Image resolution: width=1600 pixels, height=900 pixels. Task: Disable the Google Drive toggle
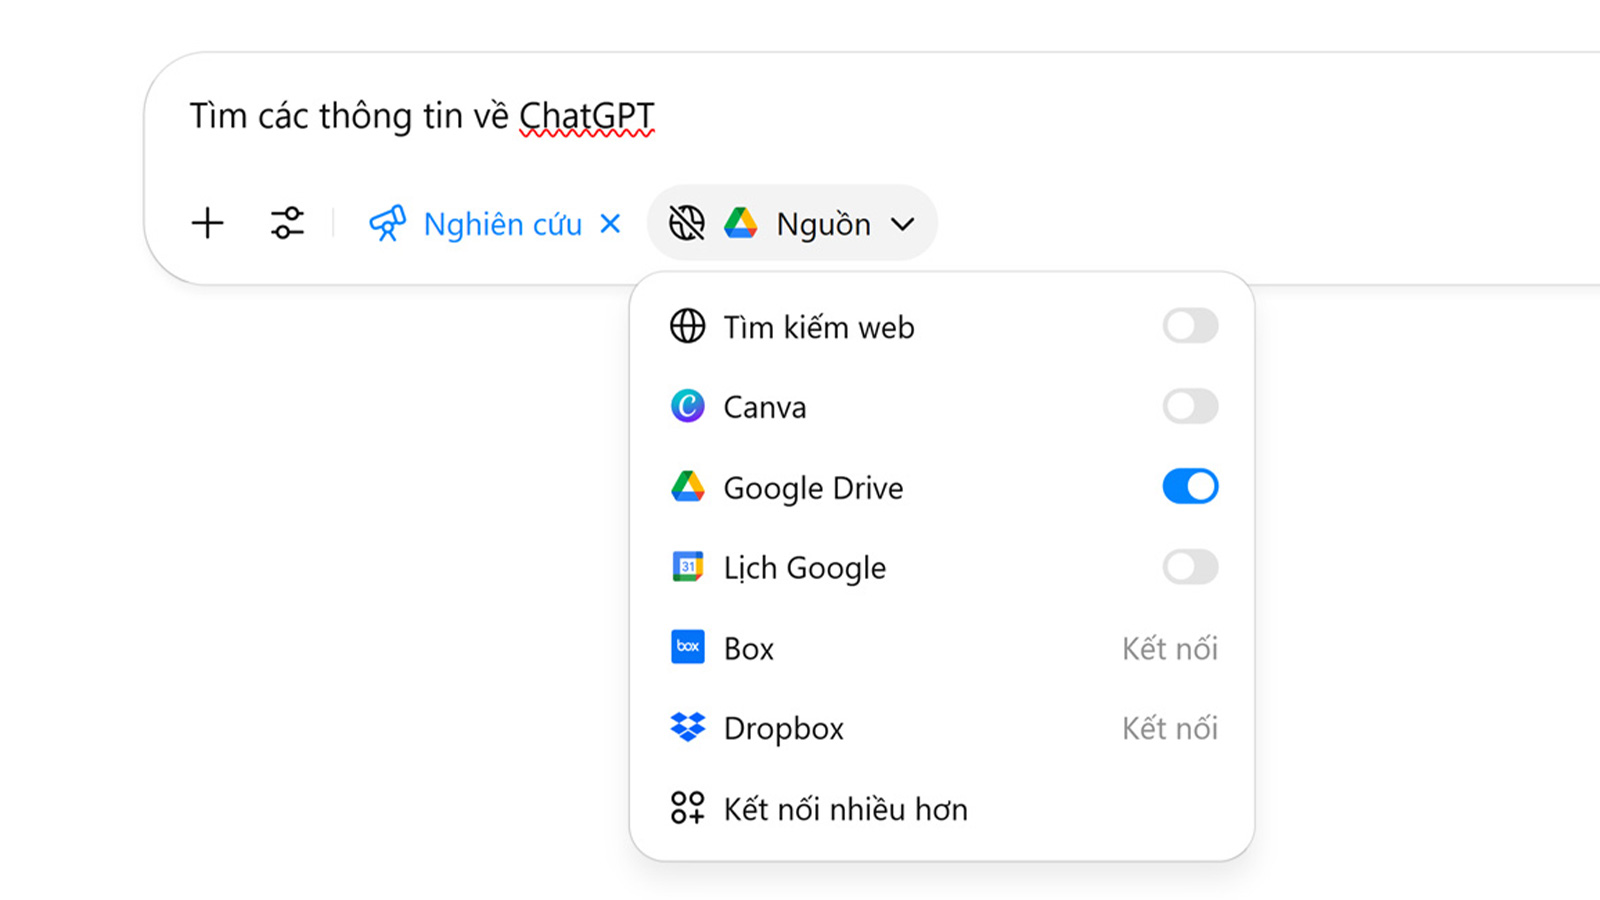coord(1190,487)
